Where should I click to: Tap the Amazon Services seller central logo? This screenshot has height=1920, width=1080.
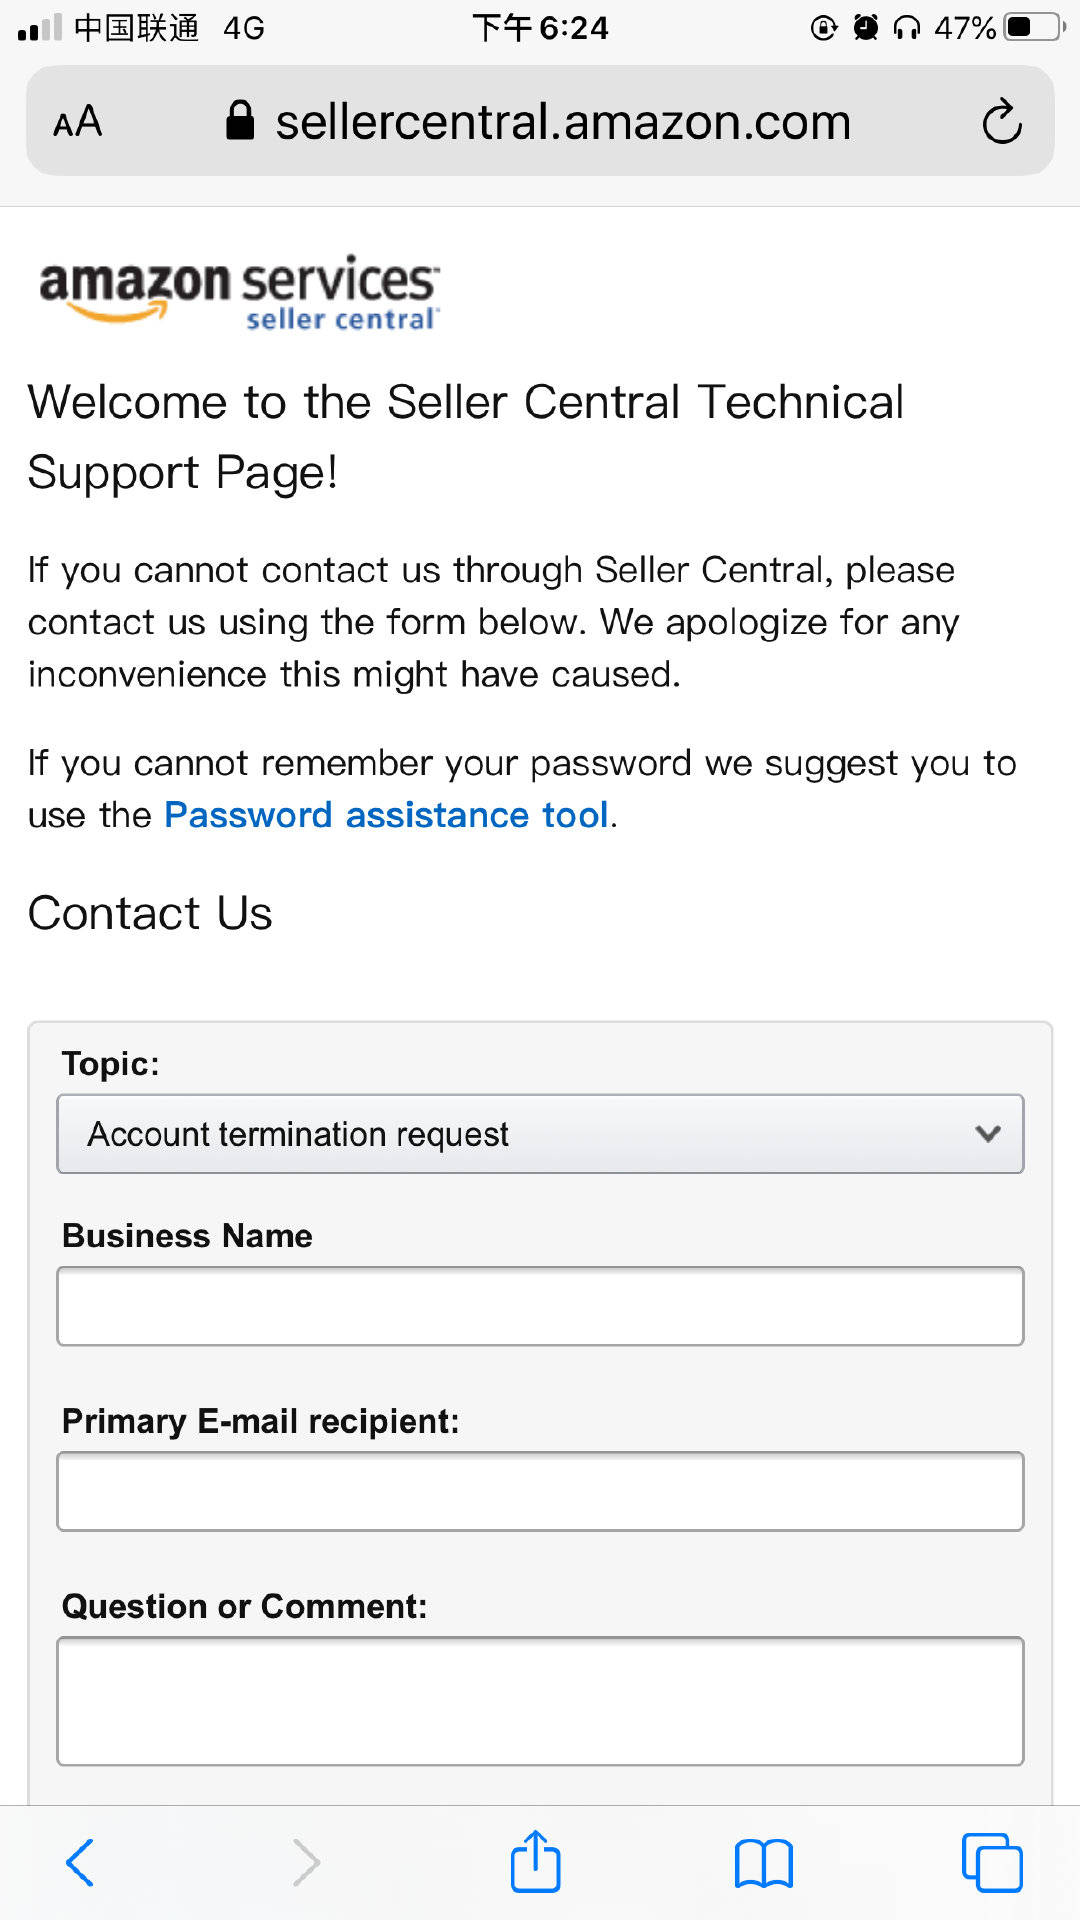[x=239, y=291]
